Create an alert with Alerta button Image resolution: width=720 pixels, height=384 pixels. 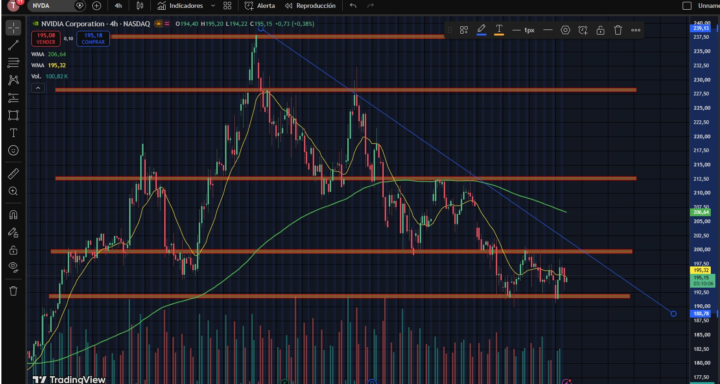coord(260,6)
